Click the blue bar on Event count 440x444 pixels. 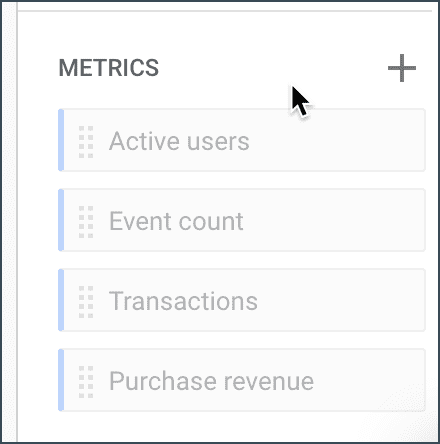tap(61, 220)
